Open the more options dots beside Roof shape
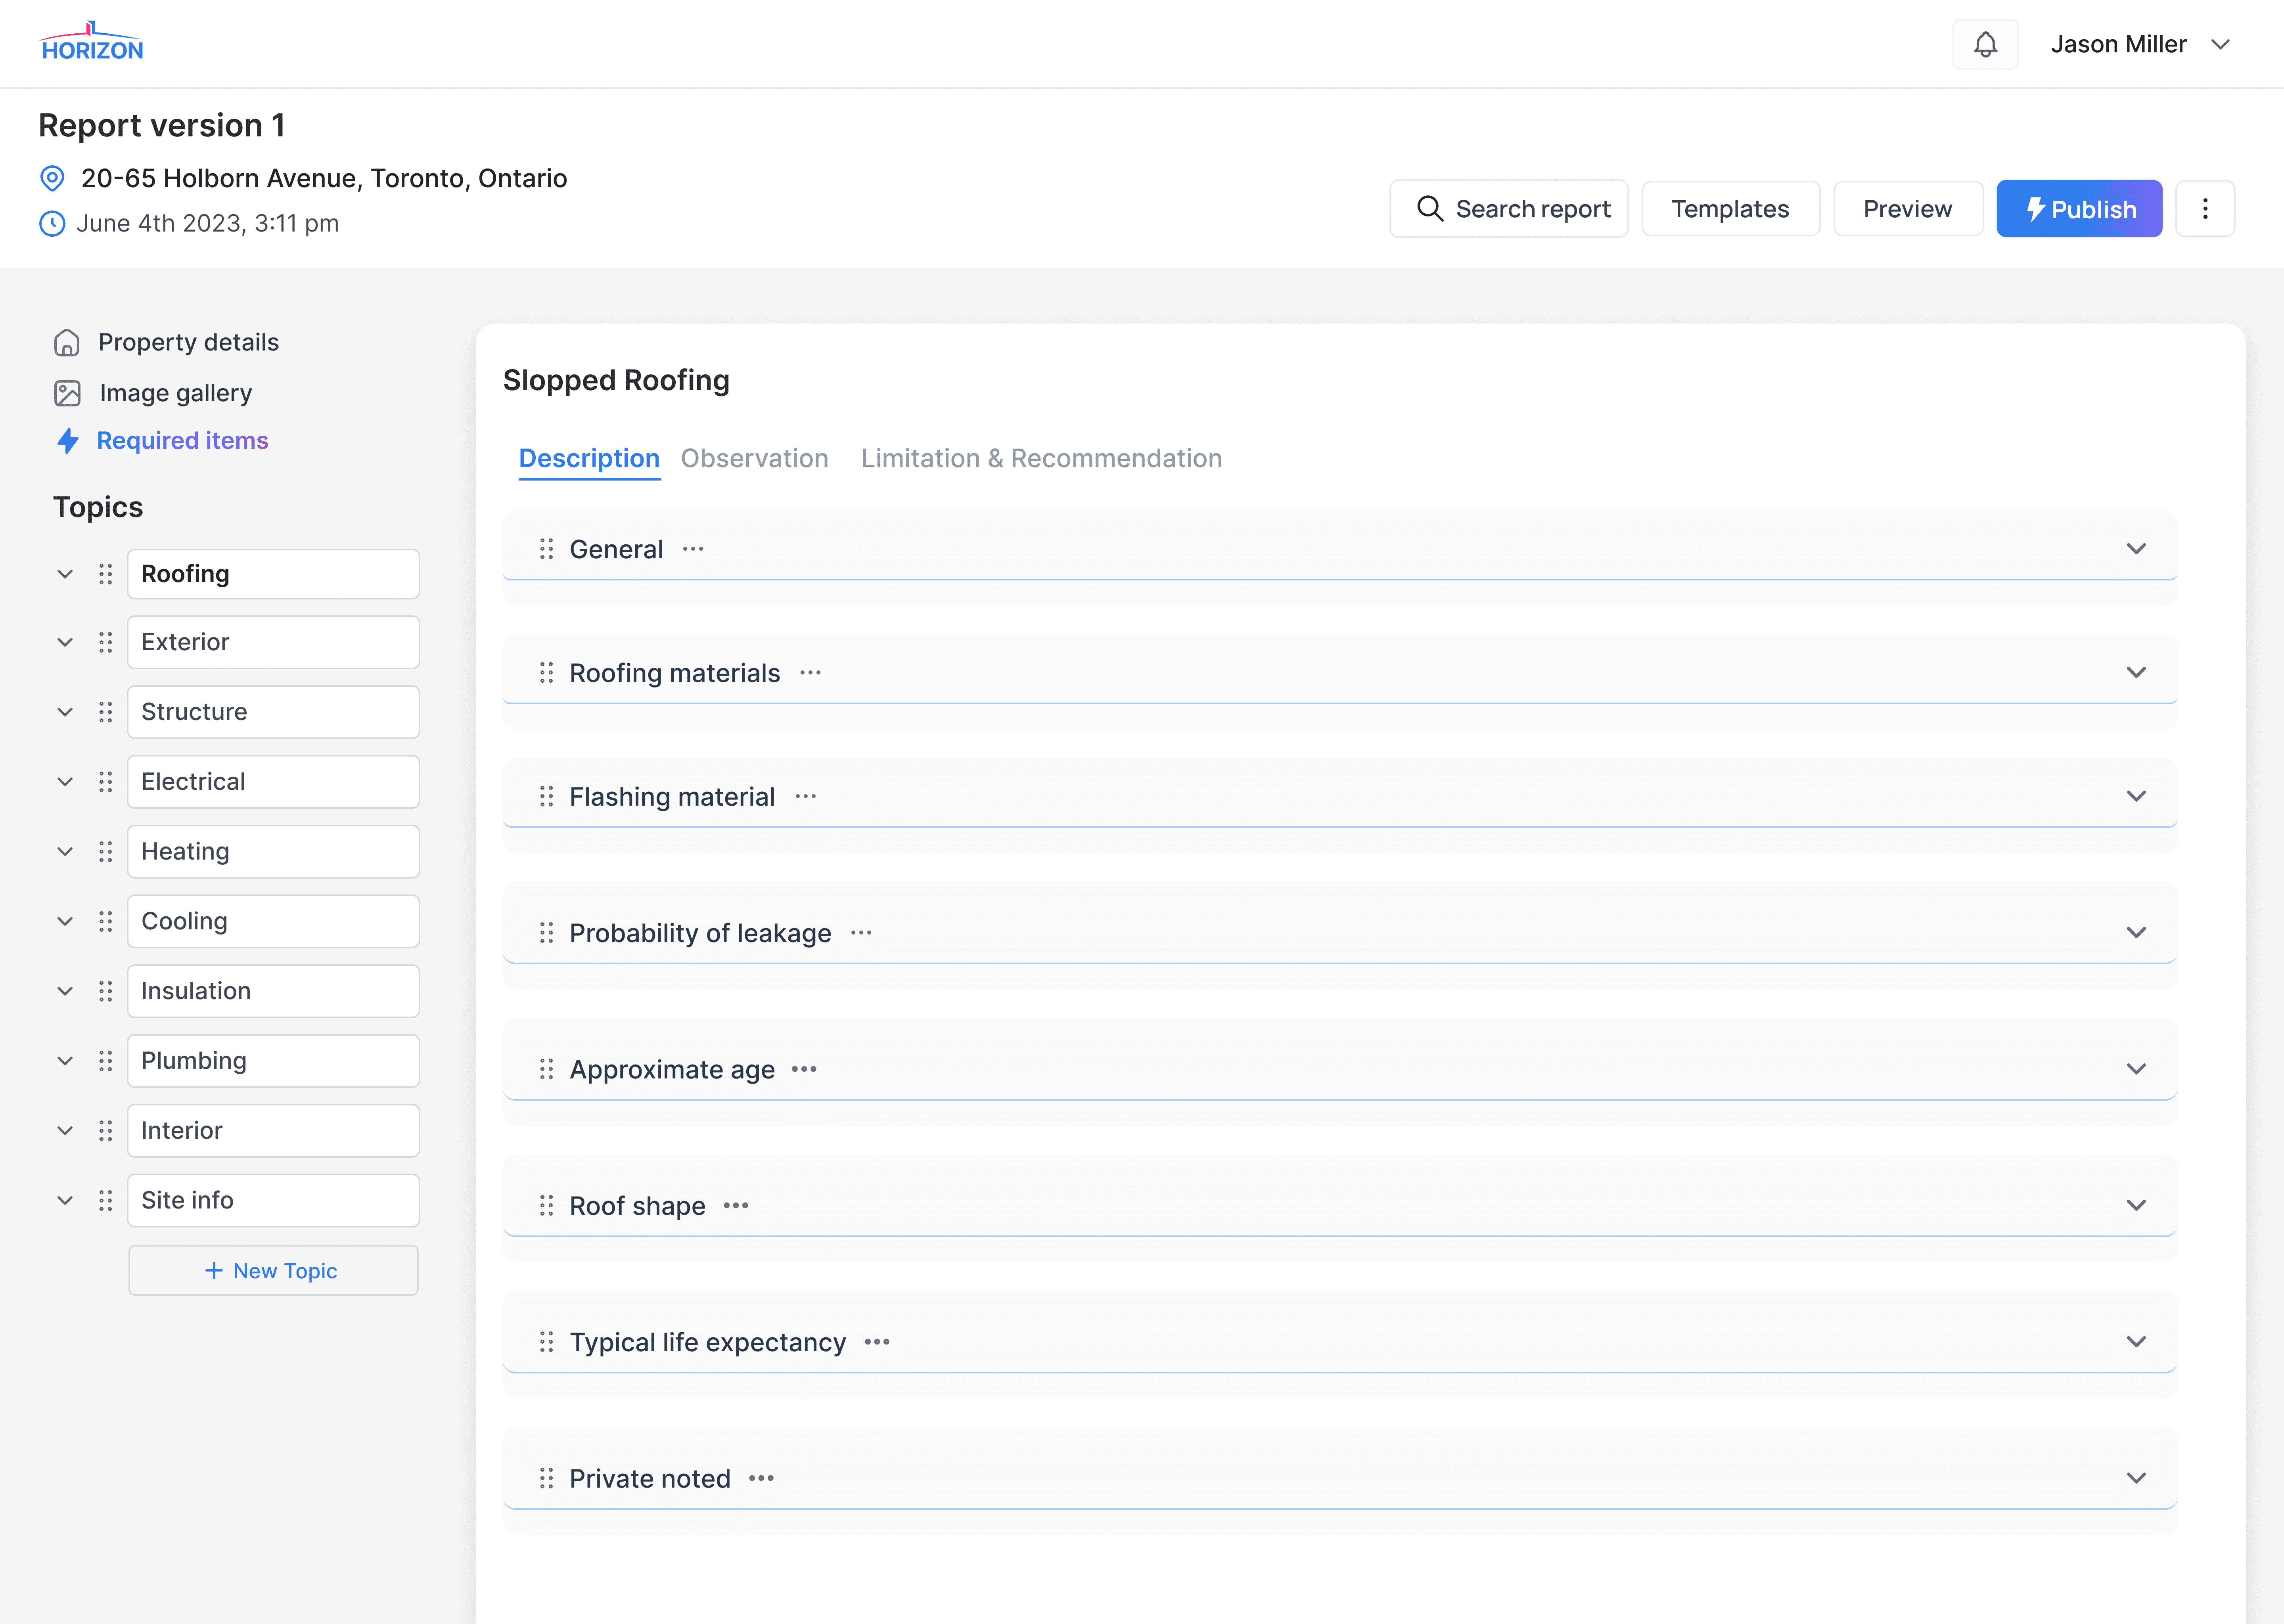 [x=736, y=1206]
